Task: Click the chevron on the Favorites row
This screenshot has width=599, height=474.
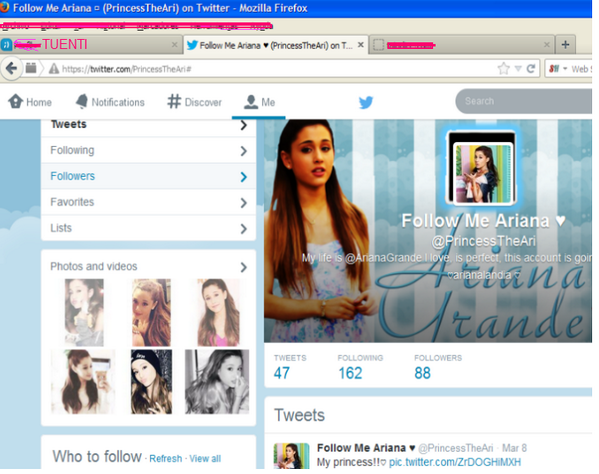Action: (x=244, y=203)
